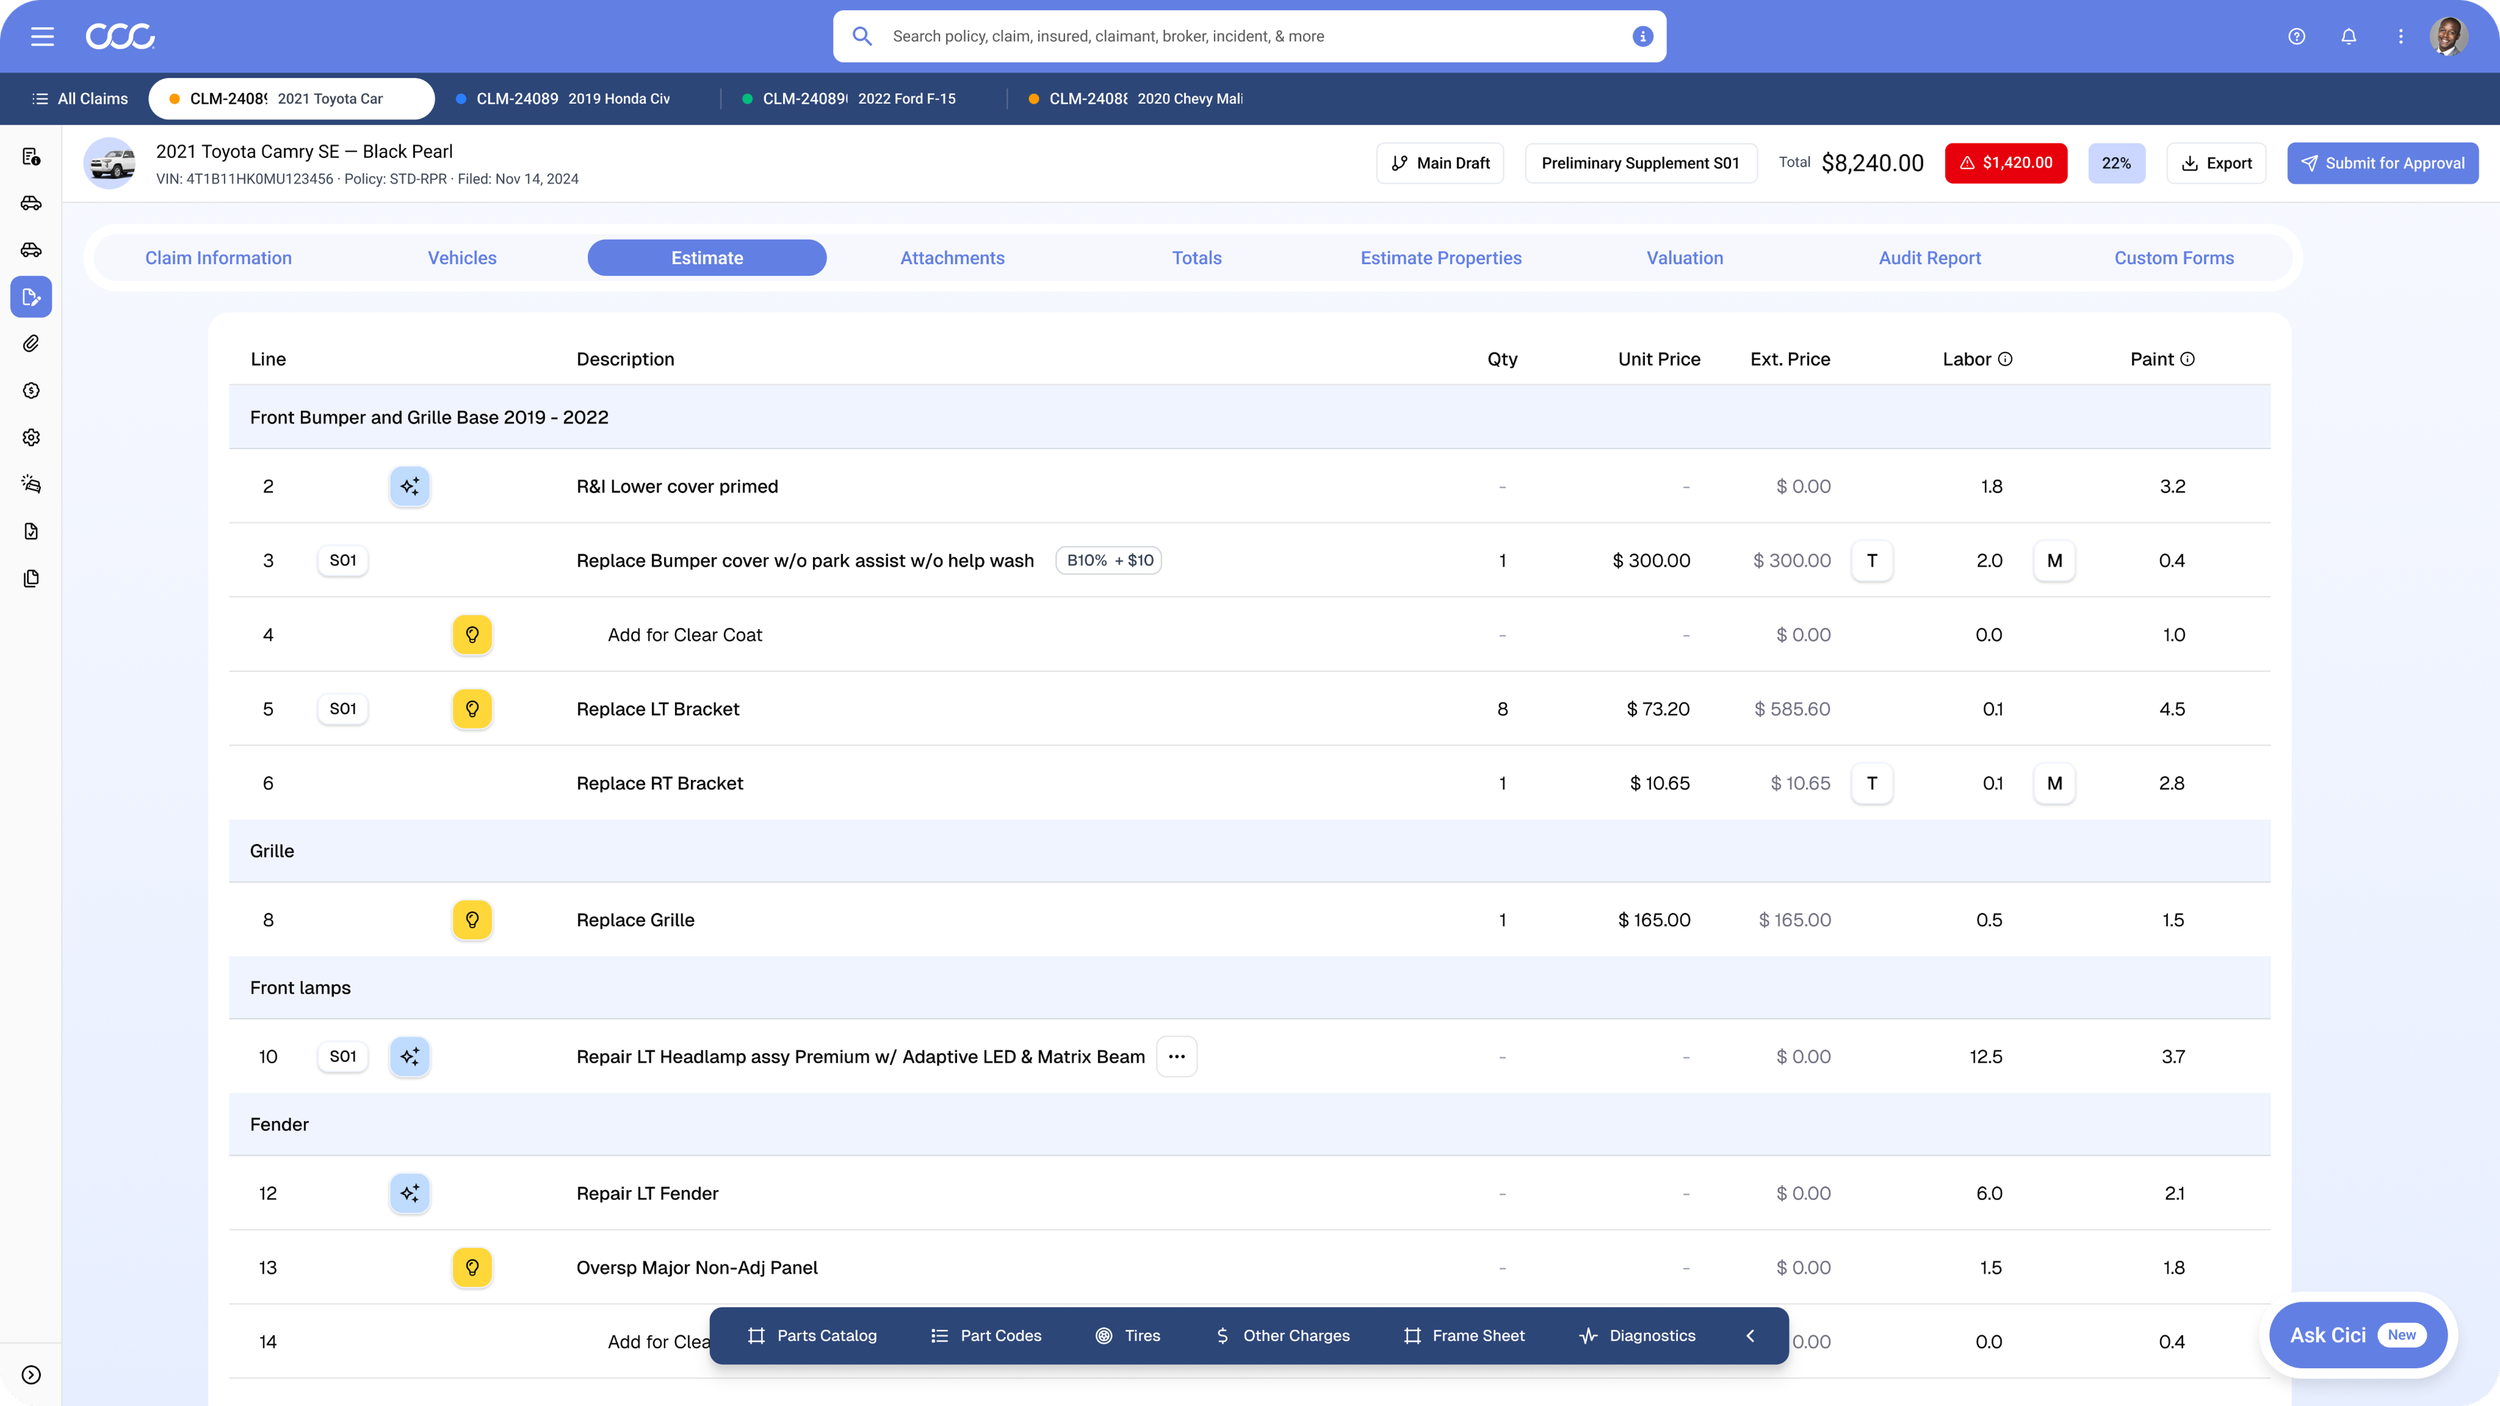Click the sidebar copy forms icon
This screenshot has height=1406, width=2500.
point(31,578)
